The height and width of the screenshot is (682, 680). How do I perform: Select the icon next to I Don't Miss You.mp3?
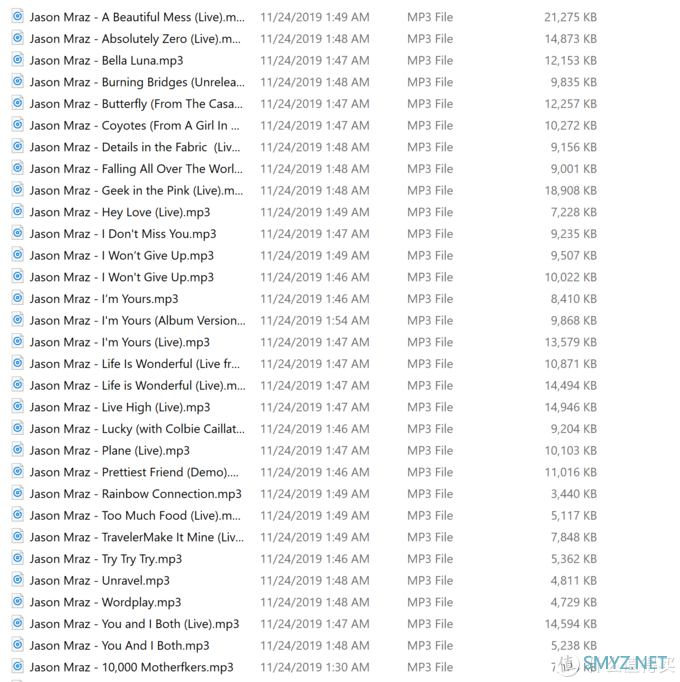pos(17,233)
